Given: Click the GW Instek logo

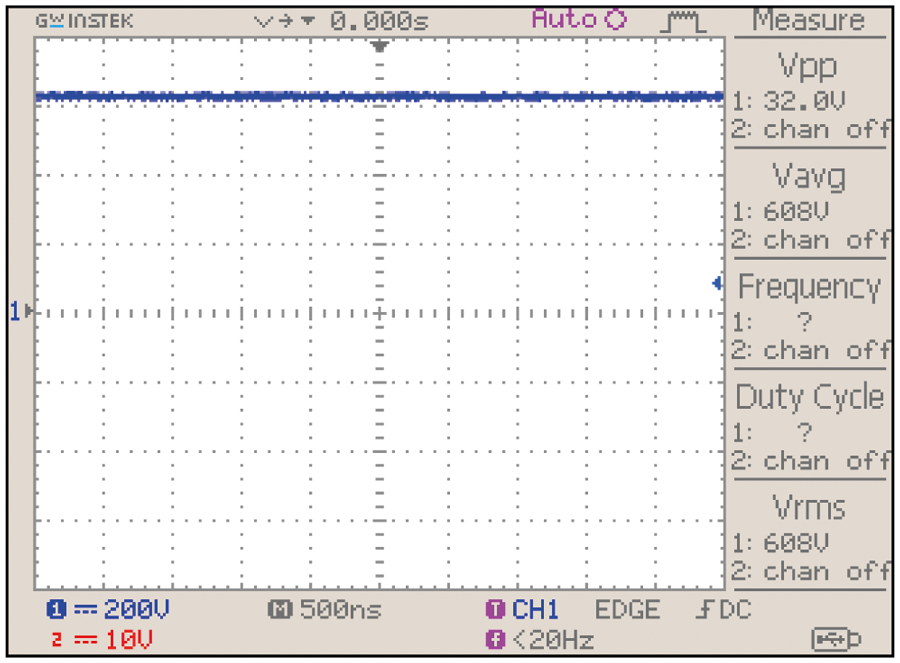Looking at the screenshot, I should 84,21.
